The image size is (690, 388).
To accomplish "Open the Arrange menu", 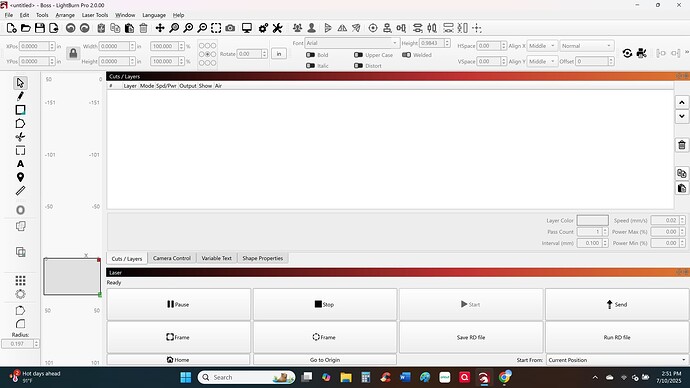I will pos(65,15).
